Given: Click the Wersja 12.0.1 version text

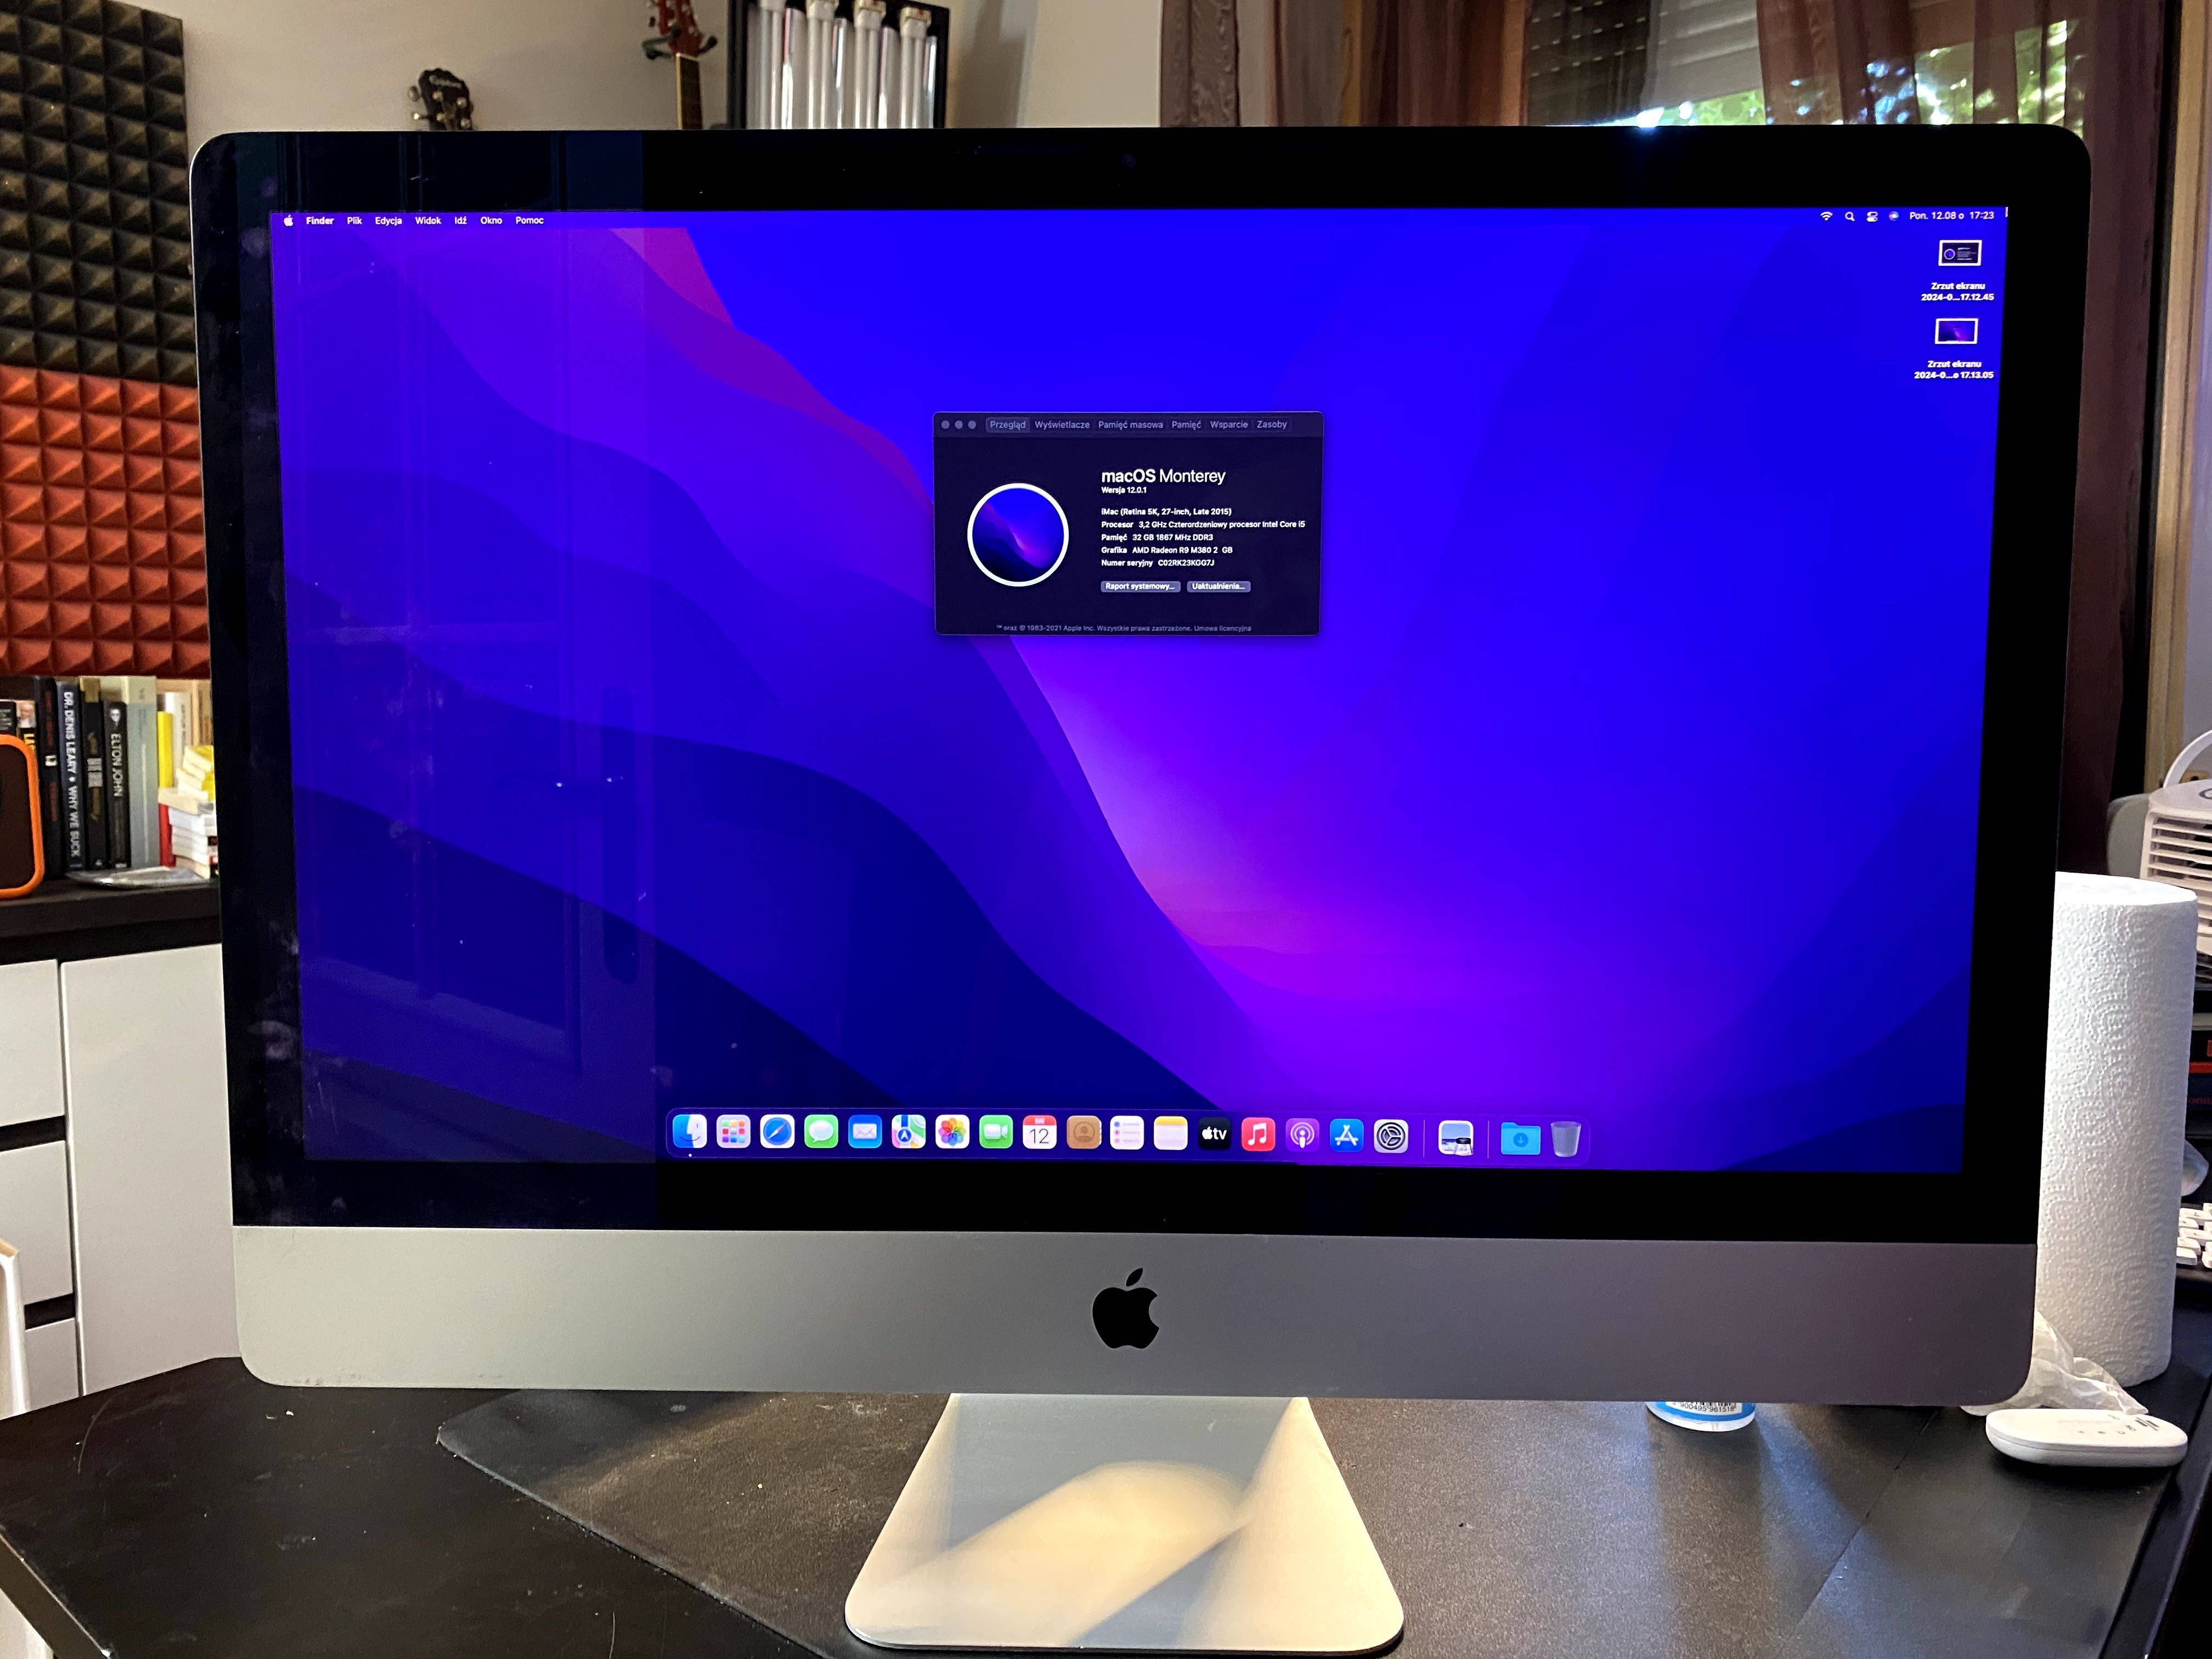Looking at the screenshot, I should coord(1124,490).
